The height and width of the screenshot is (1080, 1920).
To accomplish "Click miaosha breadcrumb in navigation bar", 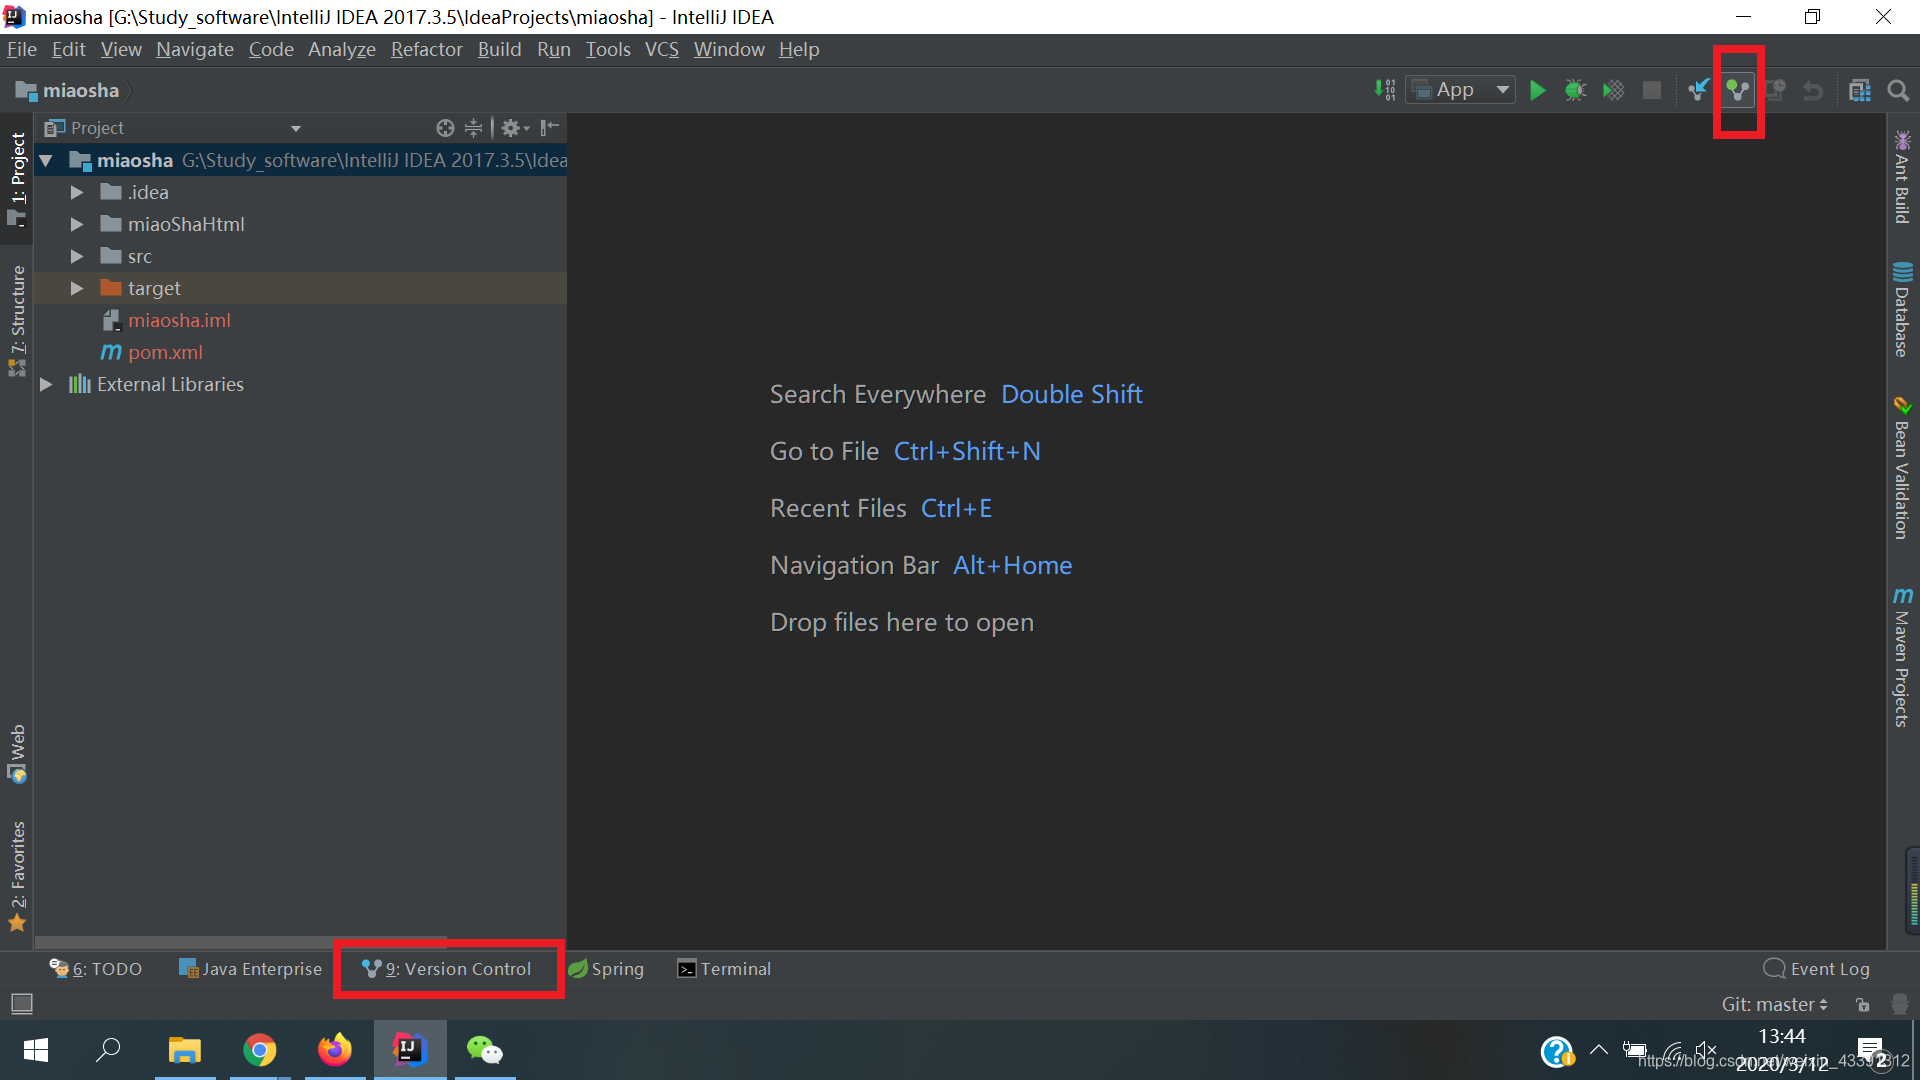I will 68,90.
